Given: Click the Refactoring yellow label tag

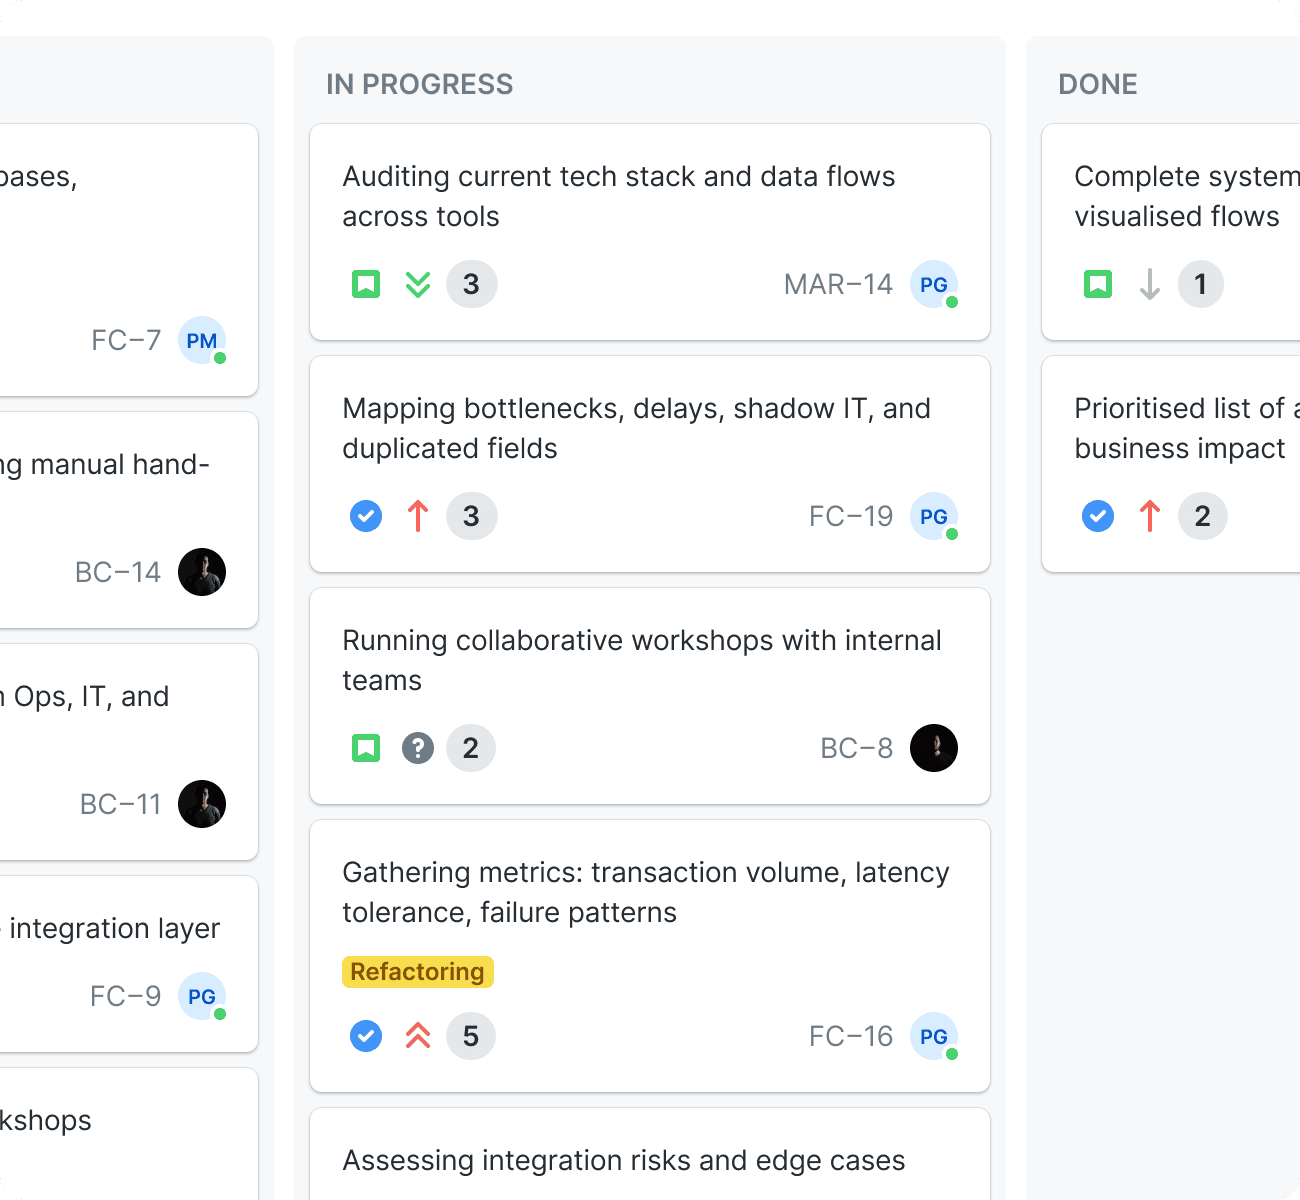Looking at the screenshot, I should coord(418,972).
